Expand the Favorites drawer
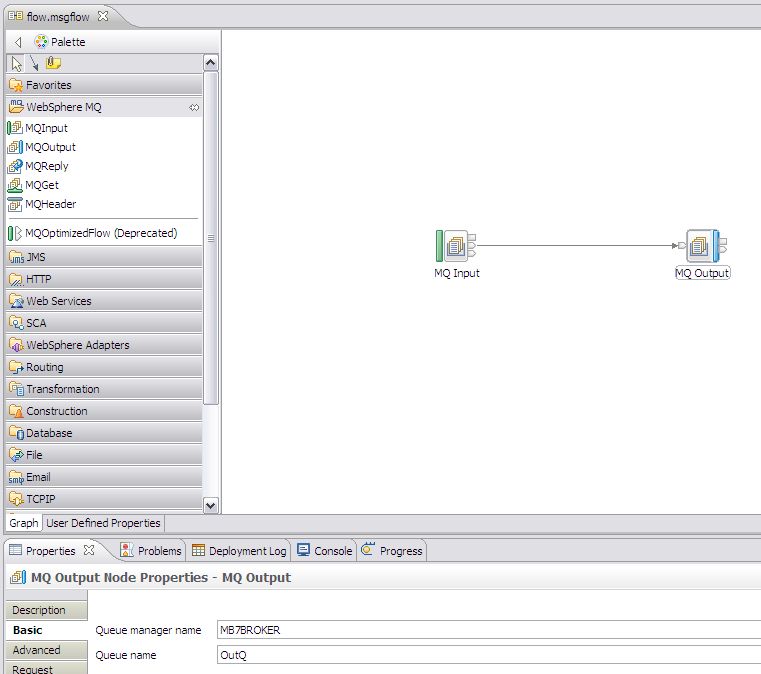This screenshot has width=761, height=674. [104, 85]
